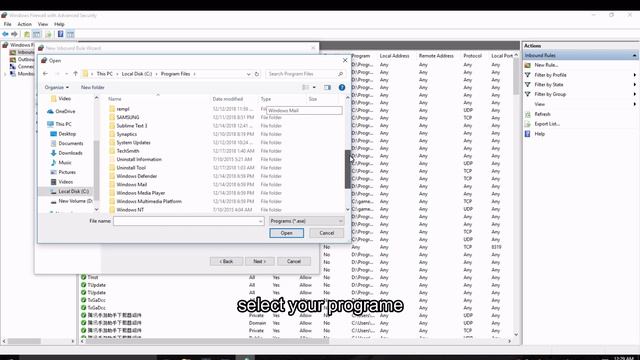The height and width of the screenshot is (360, 640).
Task: Click the New folder button
Action: (93, 87)
